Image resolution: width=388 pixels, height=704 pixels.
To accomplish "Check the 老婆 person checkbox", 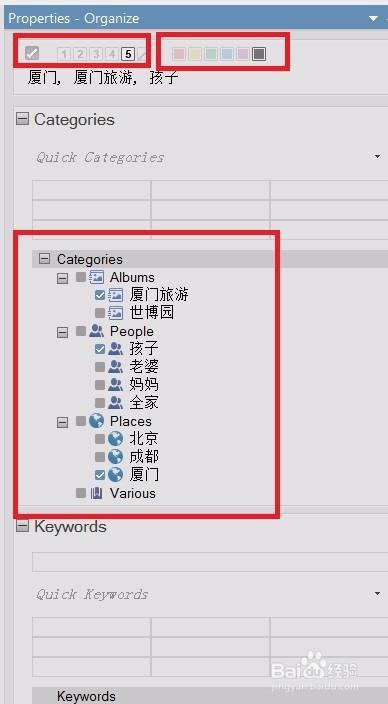I will (x=100, y=367).
